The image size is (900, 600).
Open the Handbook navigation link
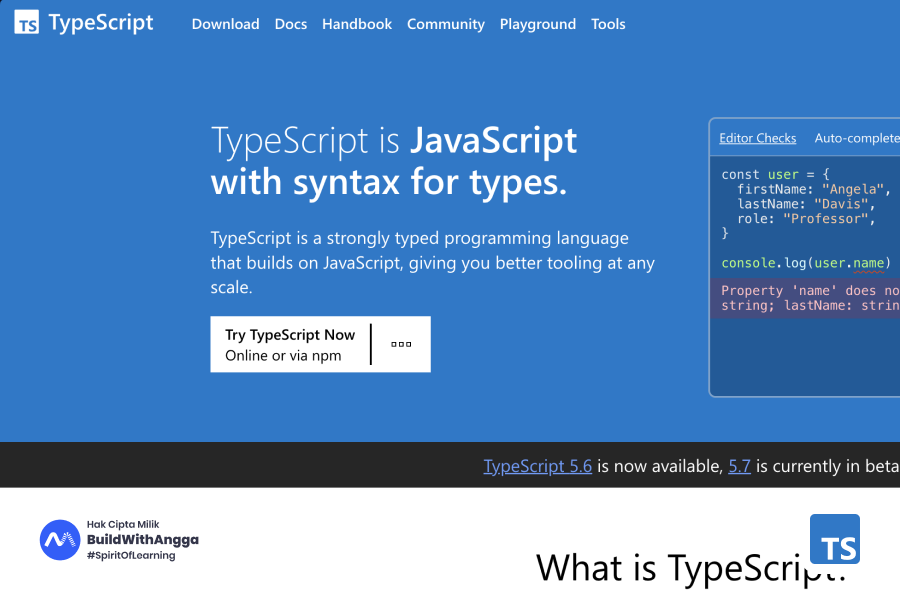point(357,24)
